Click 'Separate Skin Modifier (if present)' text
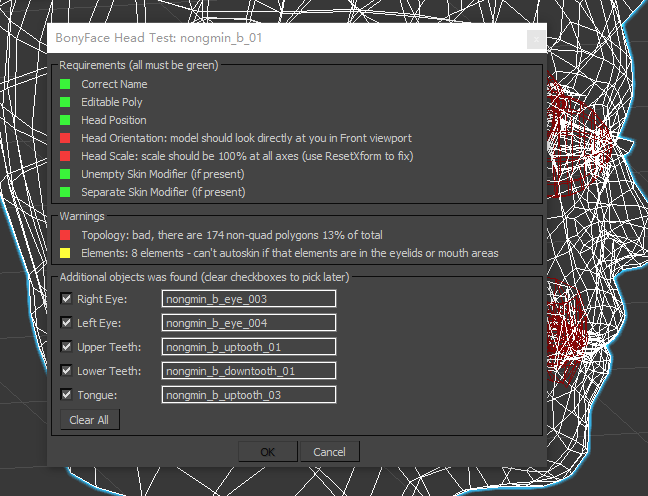Image resolution: width=648 pixels, height=496 pixels. [x=163, y=192]
